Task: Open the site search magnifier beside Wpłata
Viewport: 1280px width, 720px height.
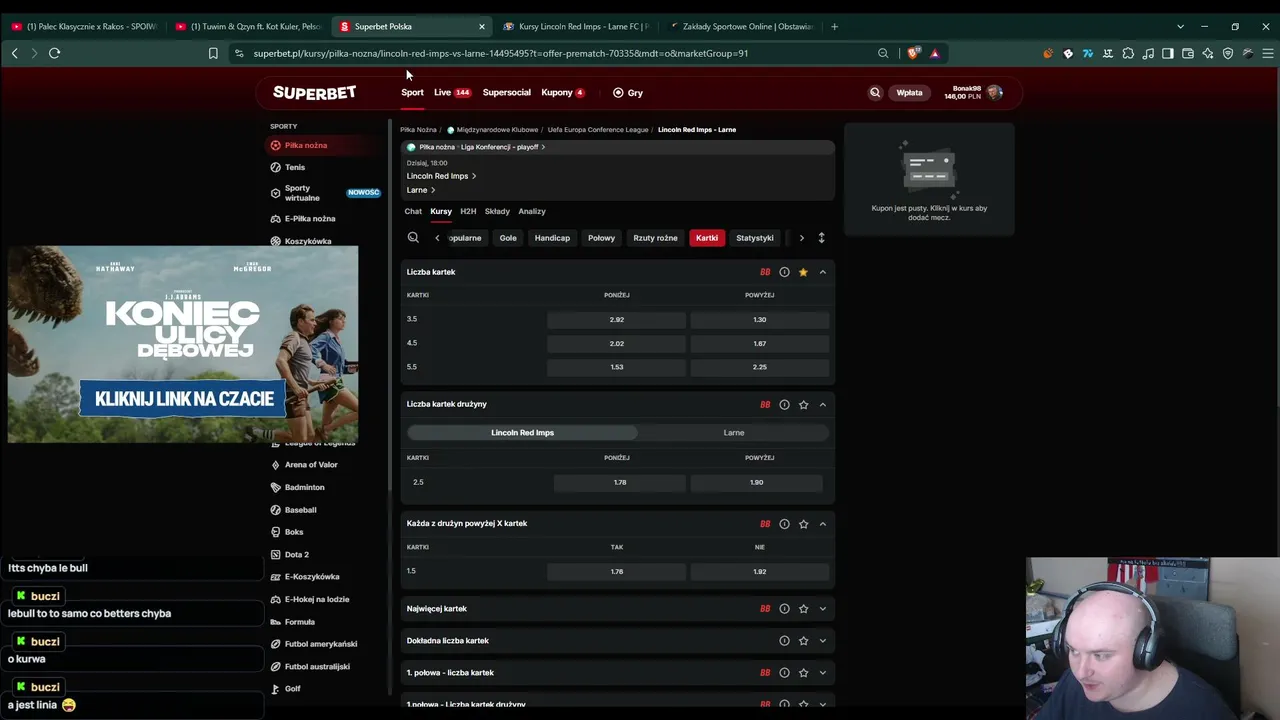Action: point(875,93)
